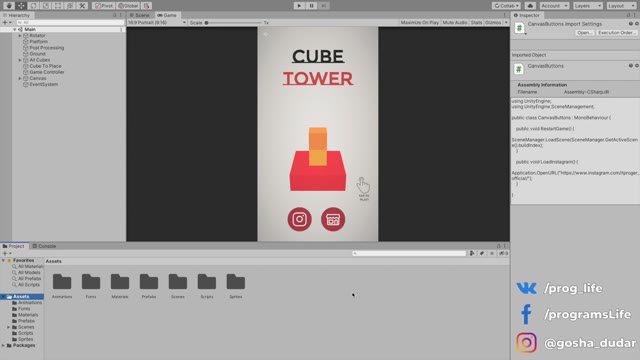Toggle Mute Audio in Game view
The image size is (640, 360).
pos(455,22)
